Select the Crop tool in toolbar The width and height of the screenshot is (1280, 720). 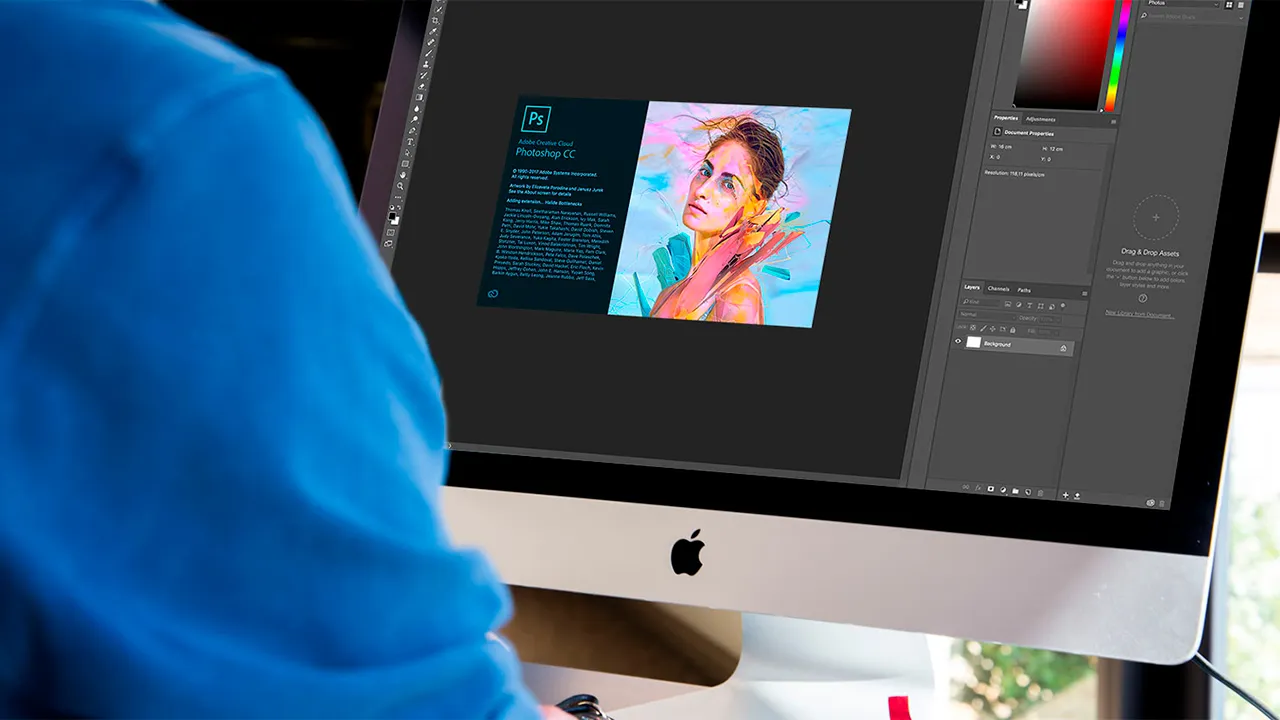click(436, 20)
